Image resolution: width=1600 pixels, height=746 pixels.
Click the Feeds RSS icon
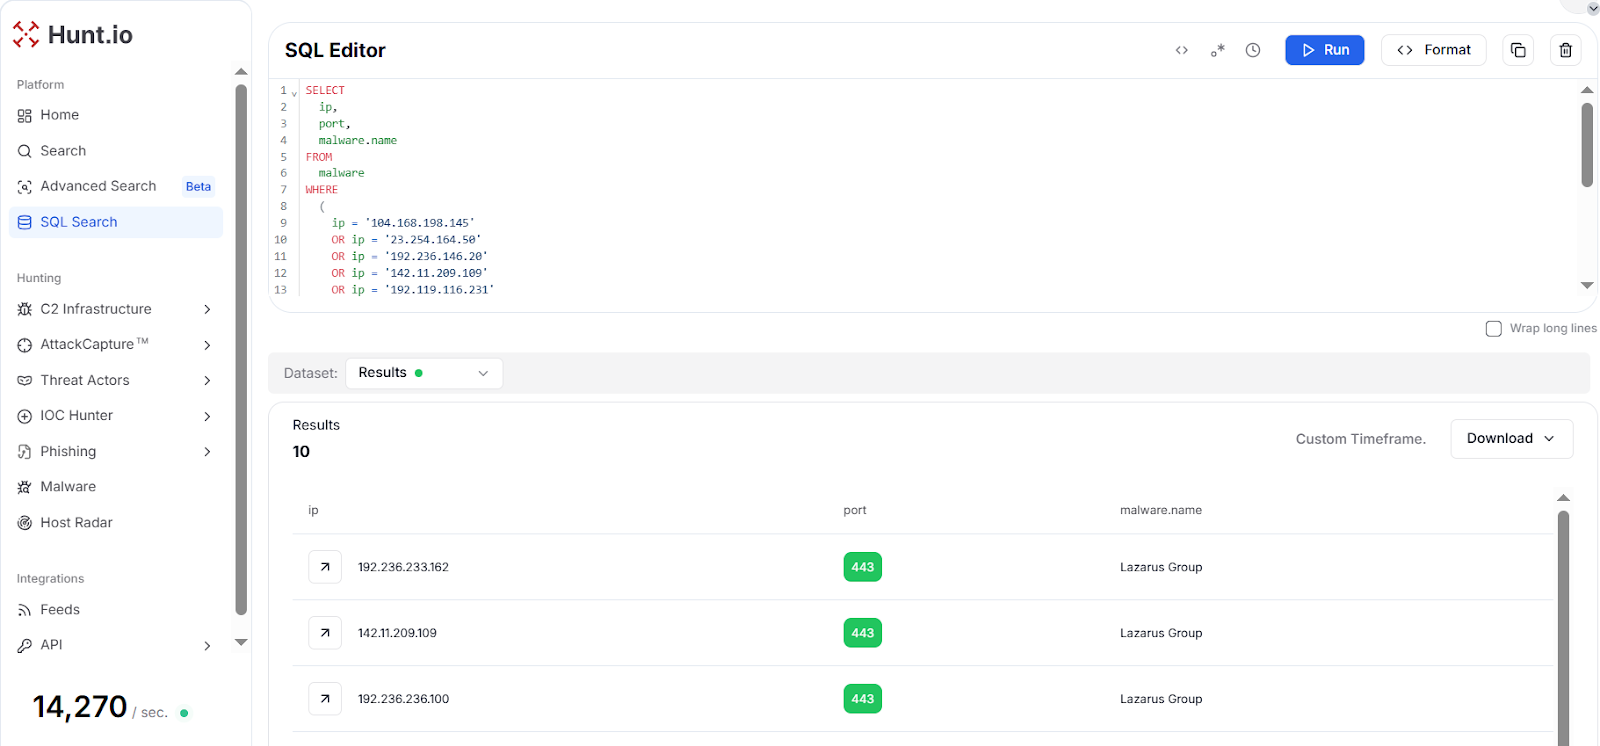click(25, 610)
